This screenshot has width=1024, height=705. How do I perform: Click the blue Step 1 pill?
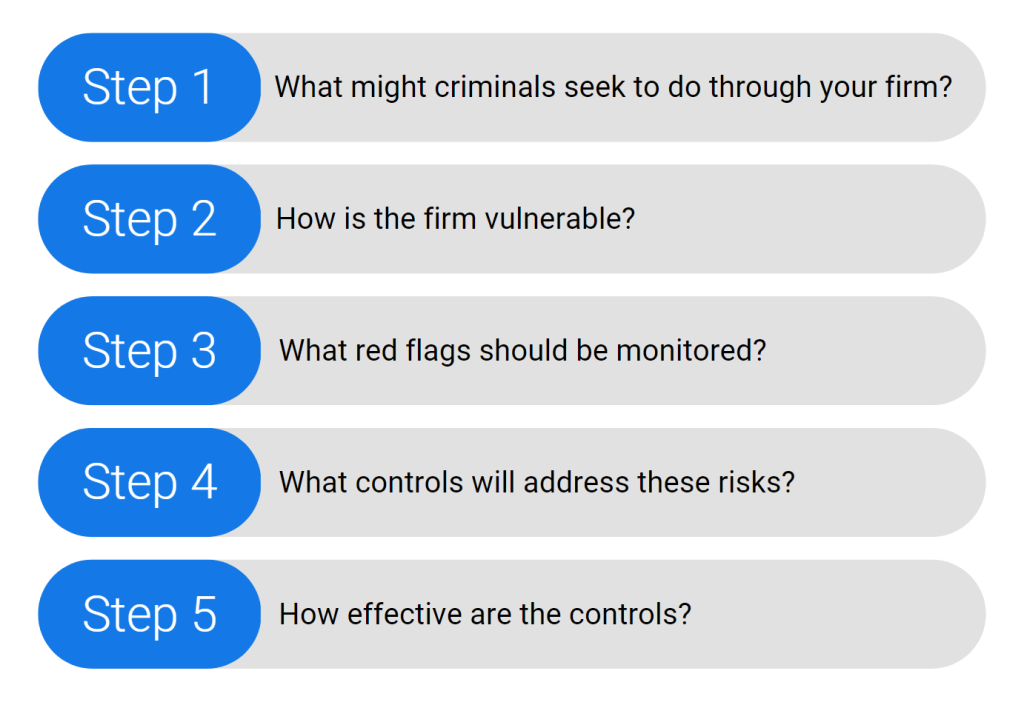click(150, 87)
